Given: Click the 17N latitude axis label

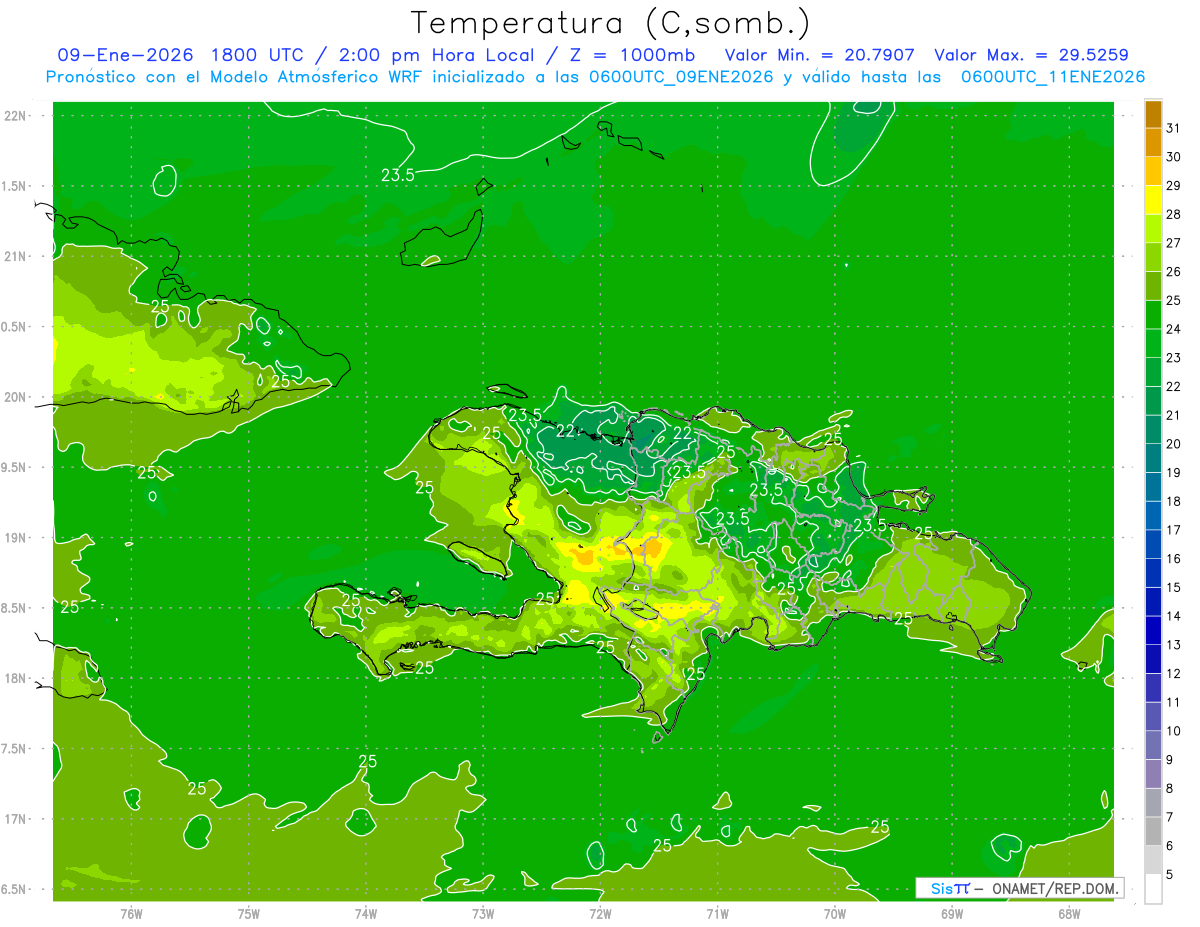Looking at the screenshot, I should coord(15,819).
